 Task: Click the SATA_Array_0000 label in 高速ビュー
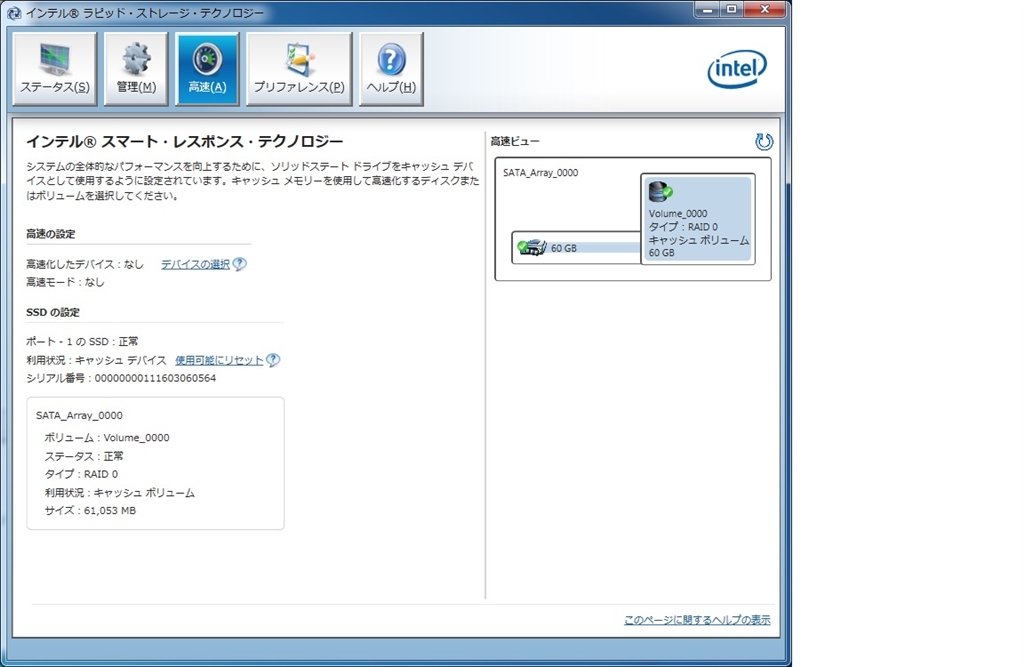pos(540,173)
